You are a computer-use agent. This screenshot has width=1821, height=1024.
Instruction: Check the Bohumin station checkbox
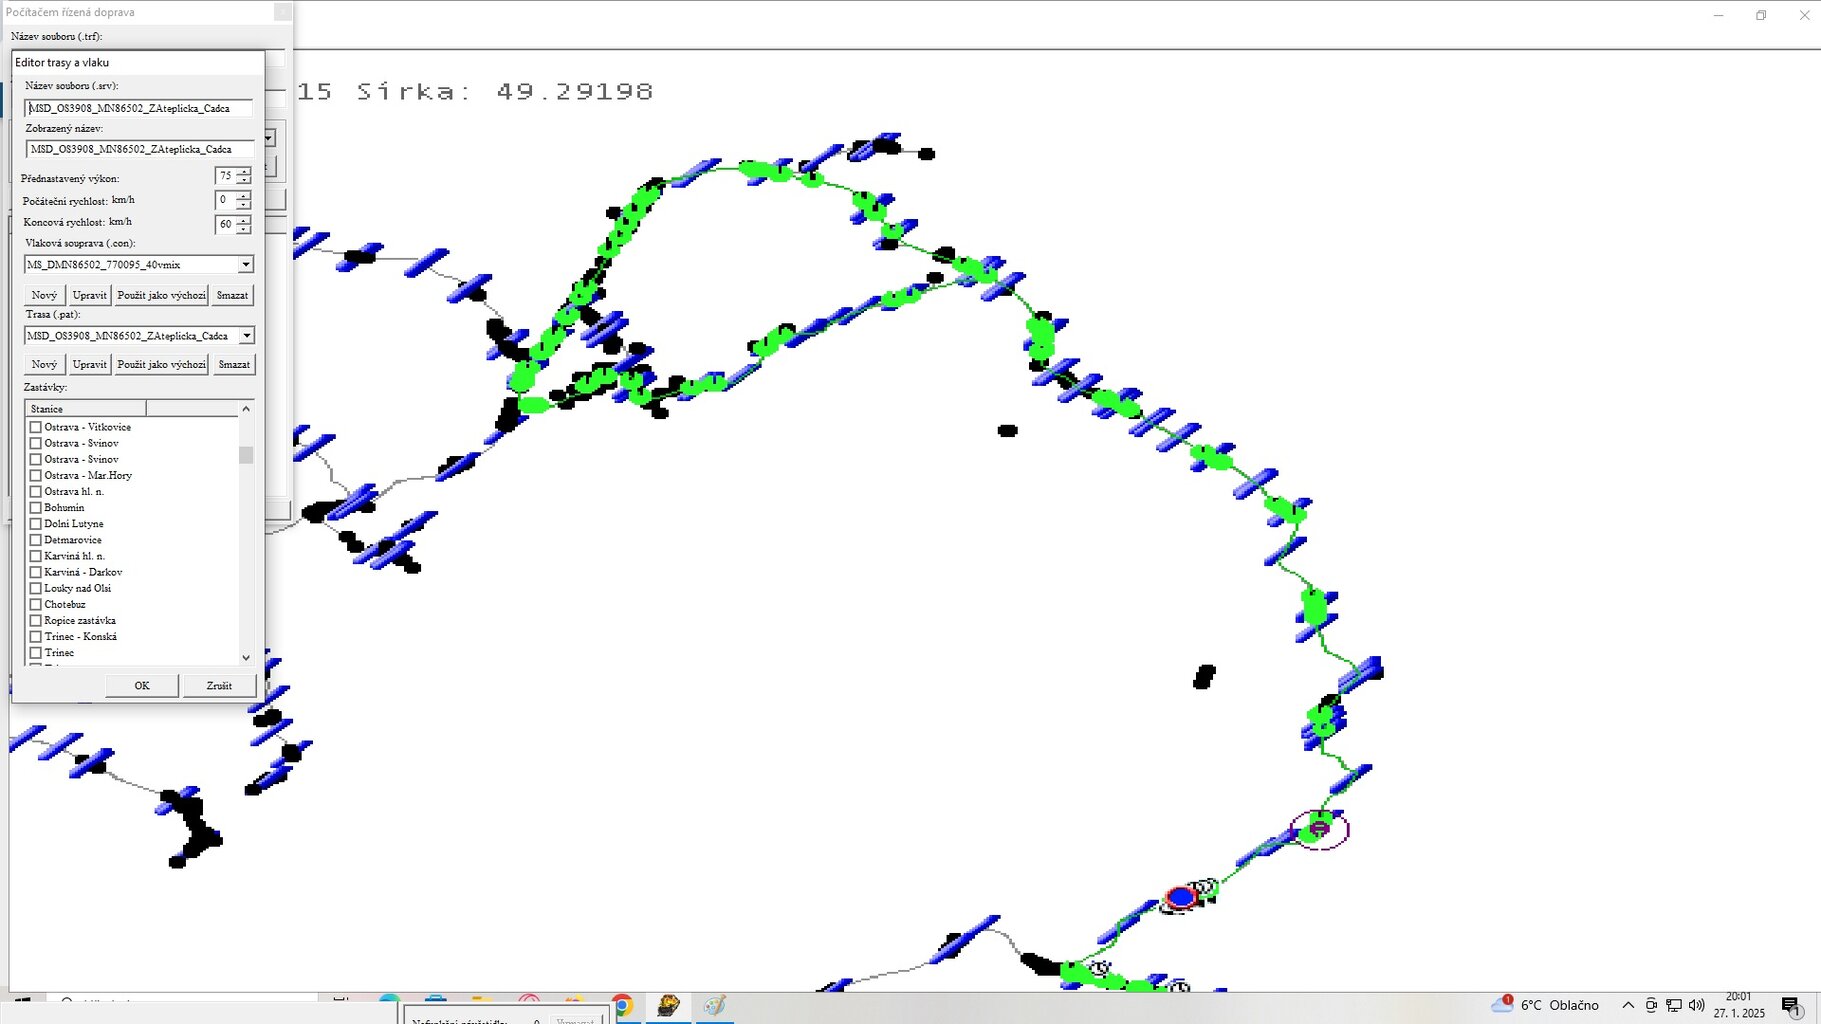[x=36, y=508]
